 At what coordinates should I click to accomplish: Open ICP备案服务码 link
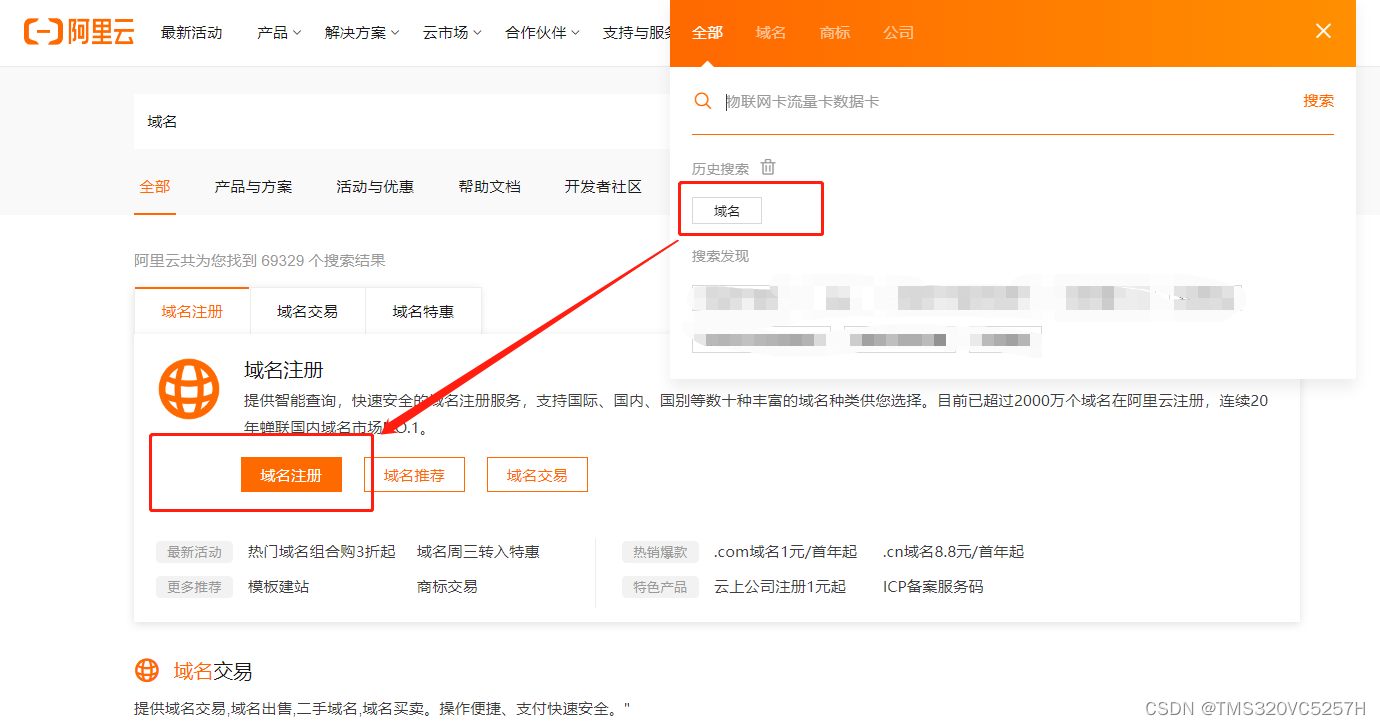pyautogui.click(x=933, y=587)
